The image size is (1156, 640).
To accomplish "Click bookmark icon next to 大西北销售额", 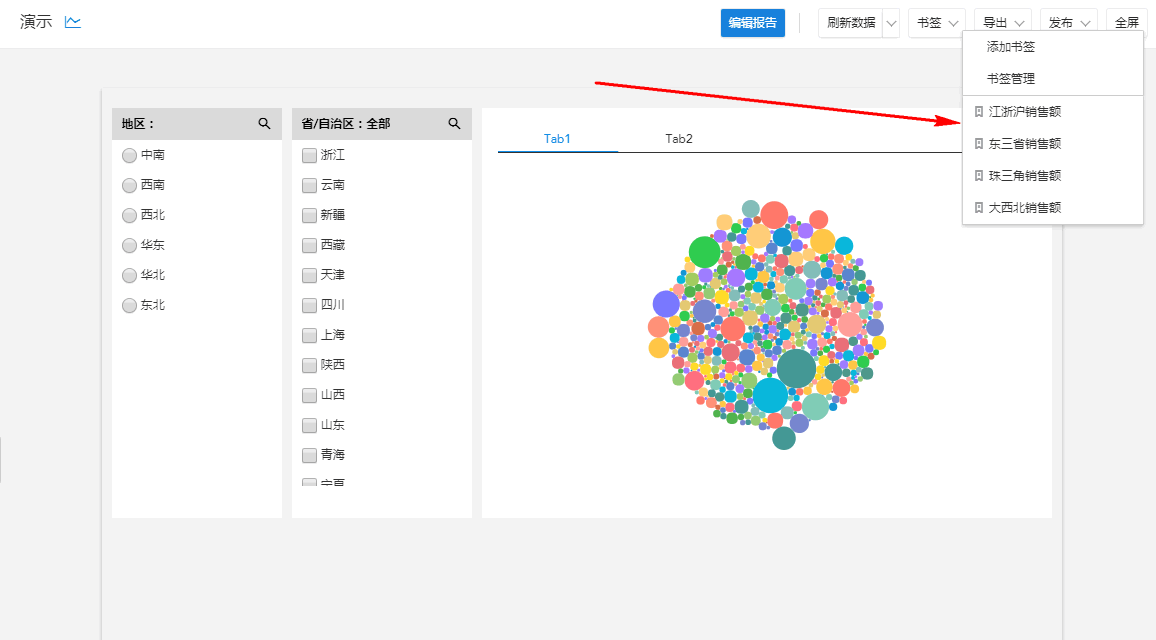I will click(x=979, y=208).
